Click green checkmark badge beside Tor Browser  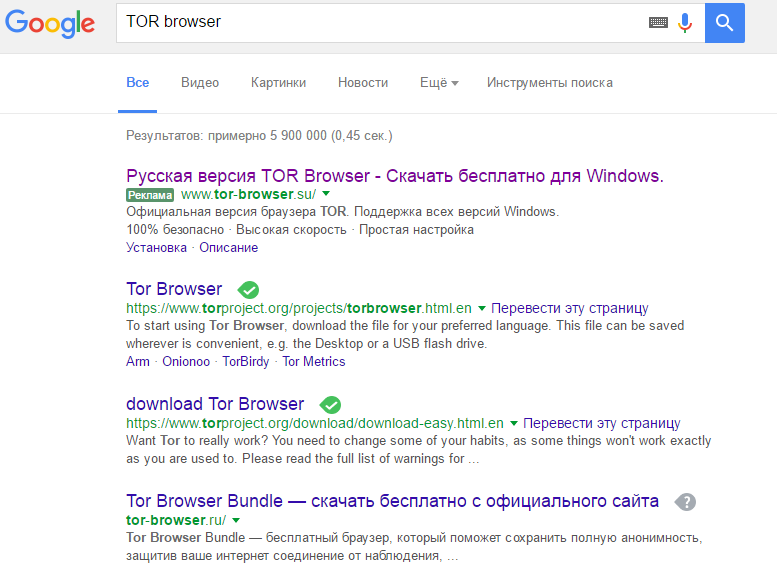[x=248, y=290]
